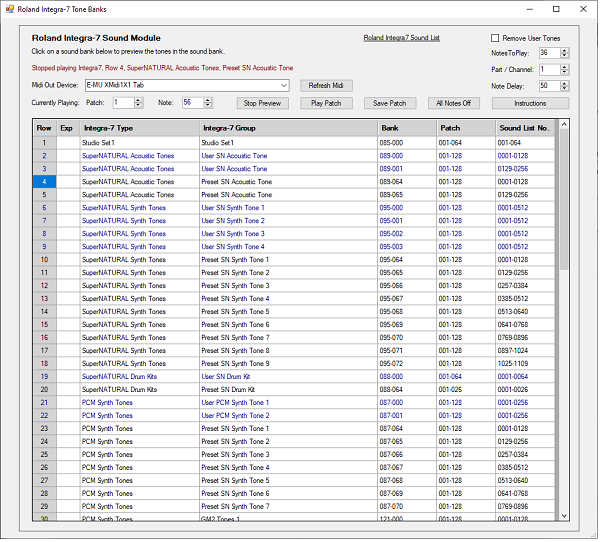Click the Preset SN Drum Kit cell
600x542 pixels.
289,390
